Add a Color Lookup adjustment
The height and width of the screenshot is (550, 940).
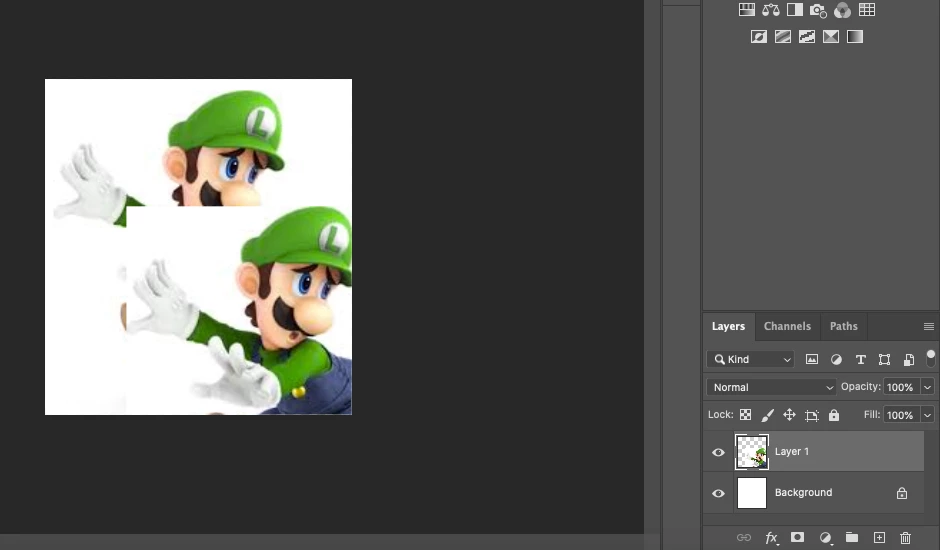(x=866, y=10)
